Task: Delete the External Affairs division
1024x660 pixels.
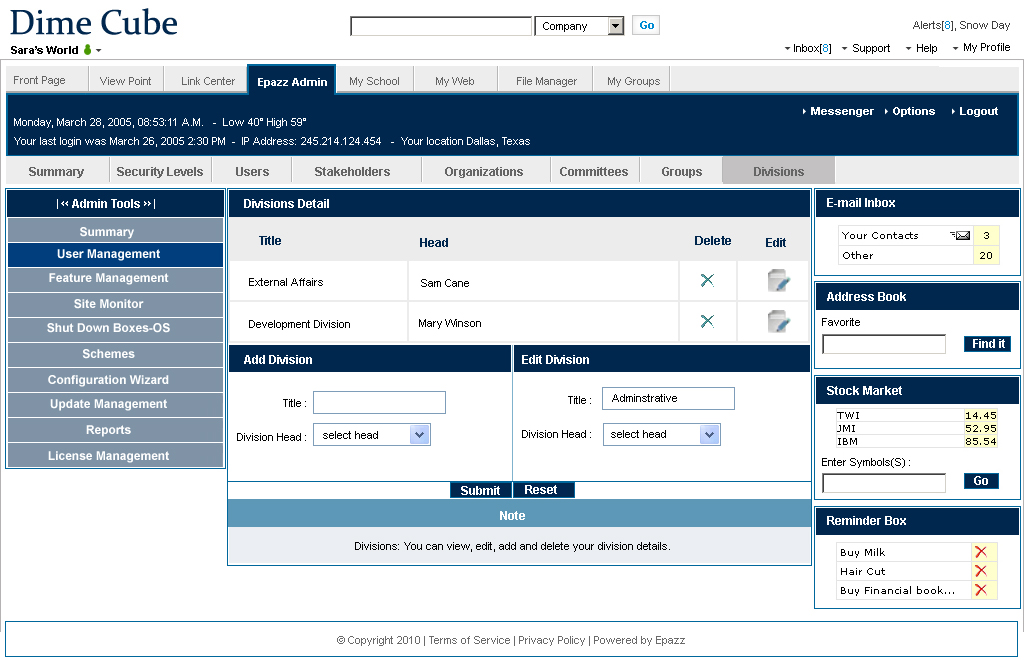Action: point(707,281)
